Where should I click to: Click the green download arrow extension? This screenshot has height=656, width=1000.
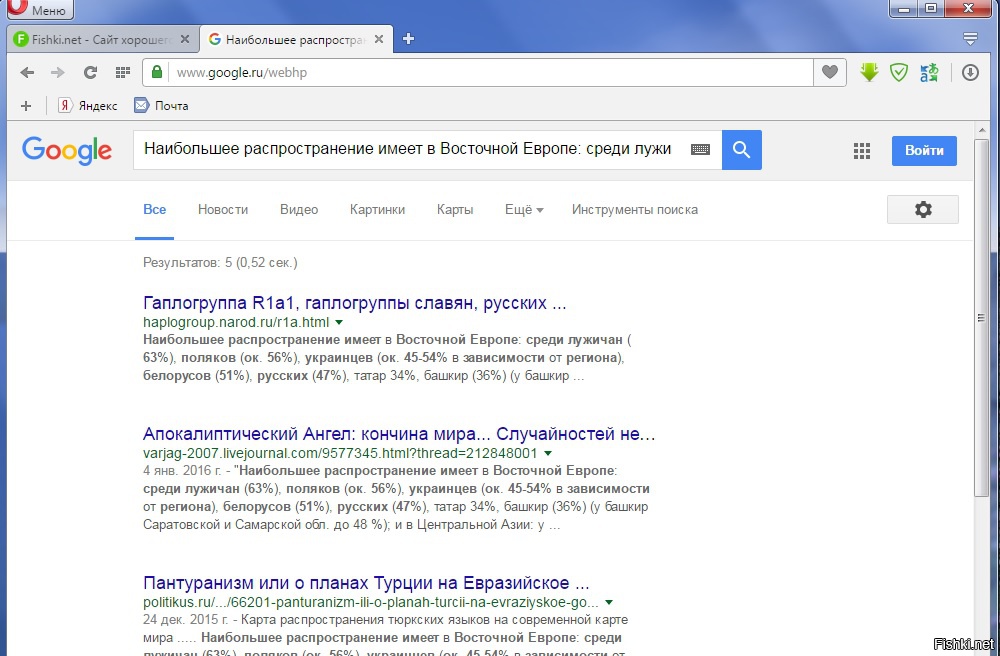869,72
